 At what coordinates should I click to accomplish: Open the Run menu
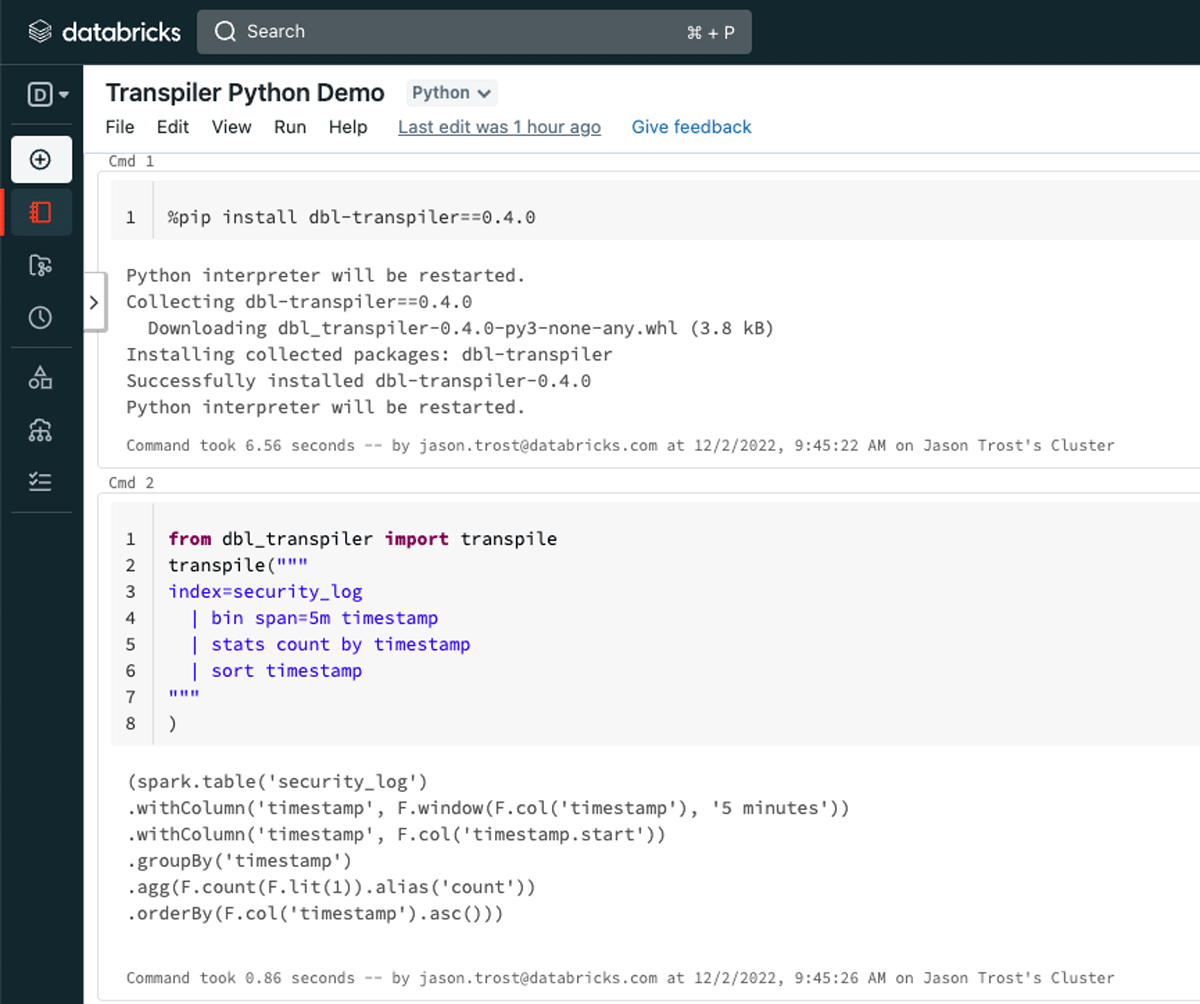[290, 127]
